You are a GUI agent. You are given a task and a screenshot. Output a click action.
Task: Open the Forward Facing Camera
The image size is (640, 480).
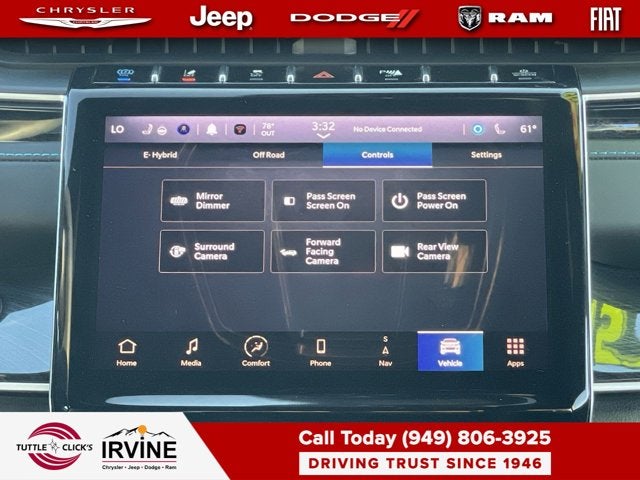(323, 251)
